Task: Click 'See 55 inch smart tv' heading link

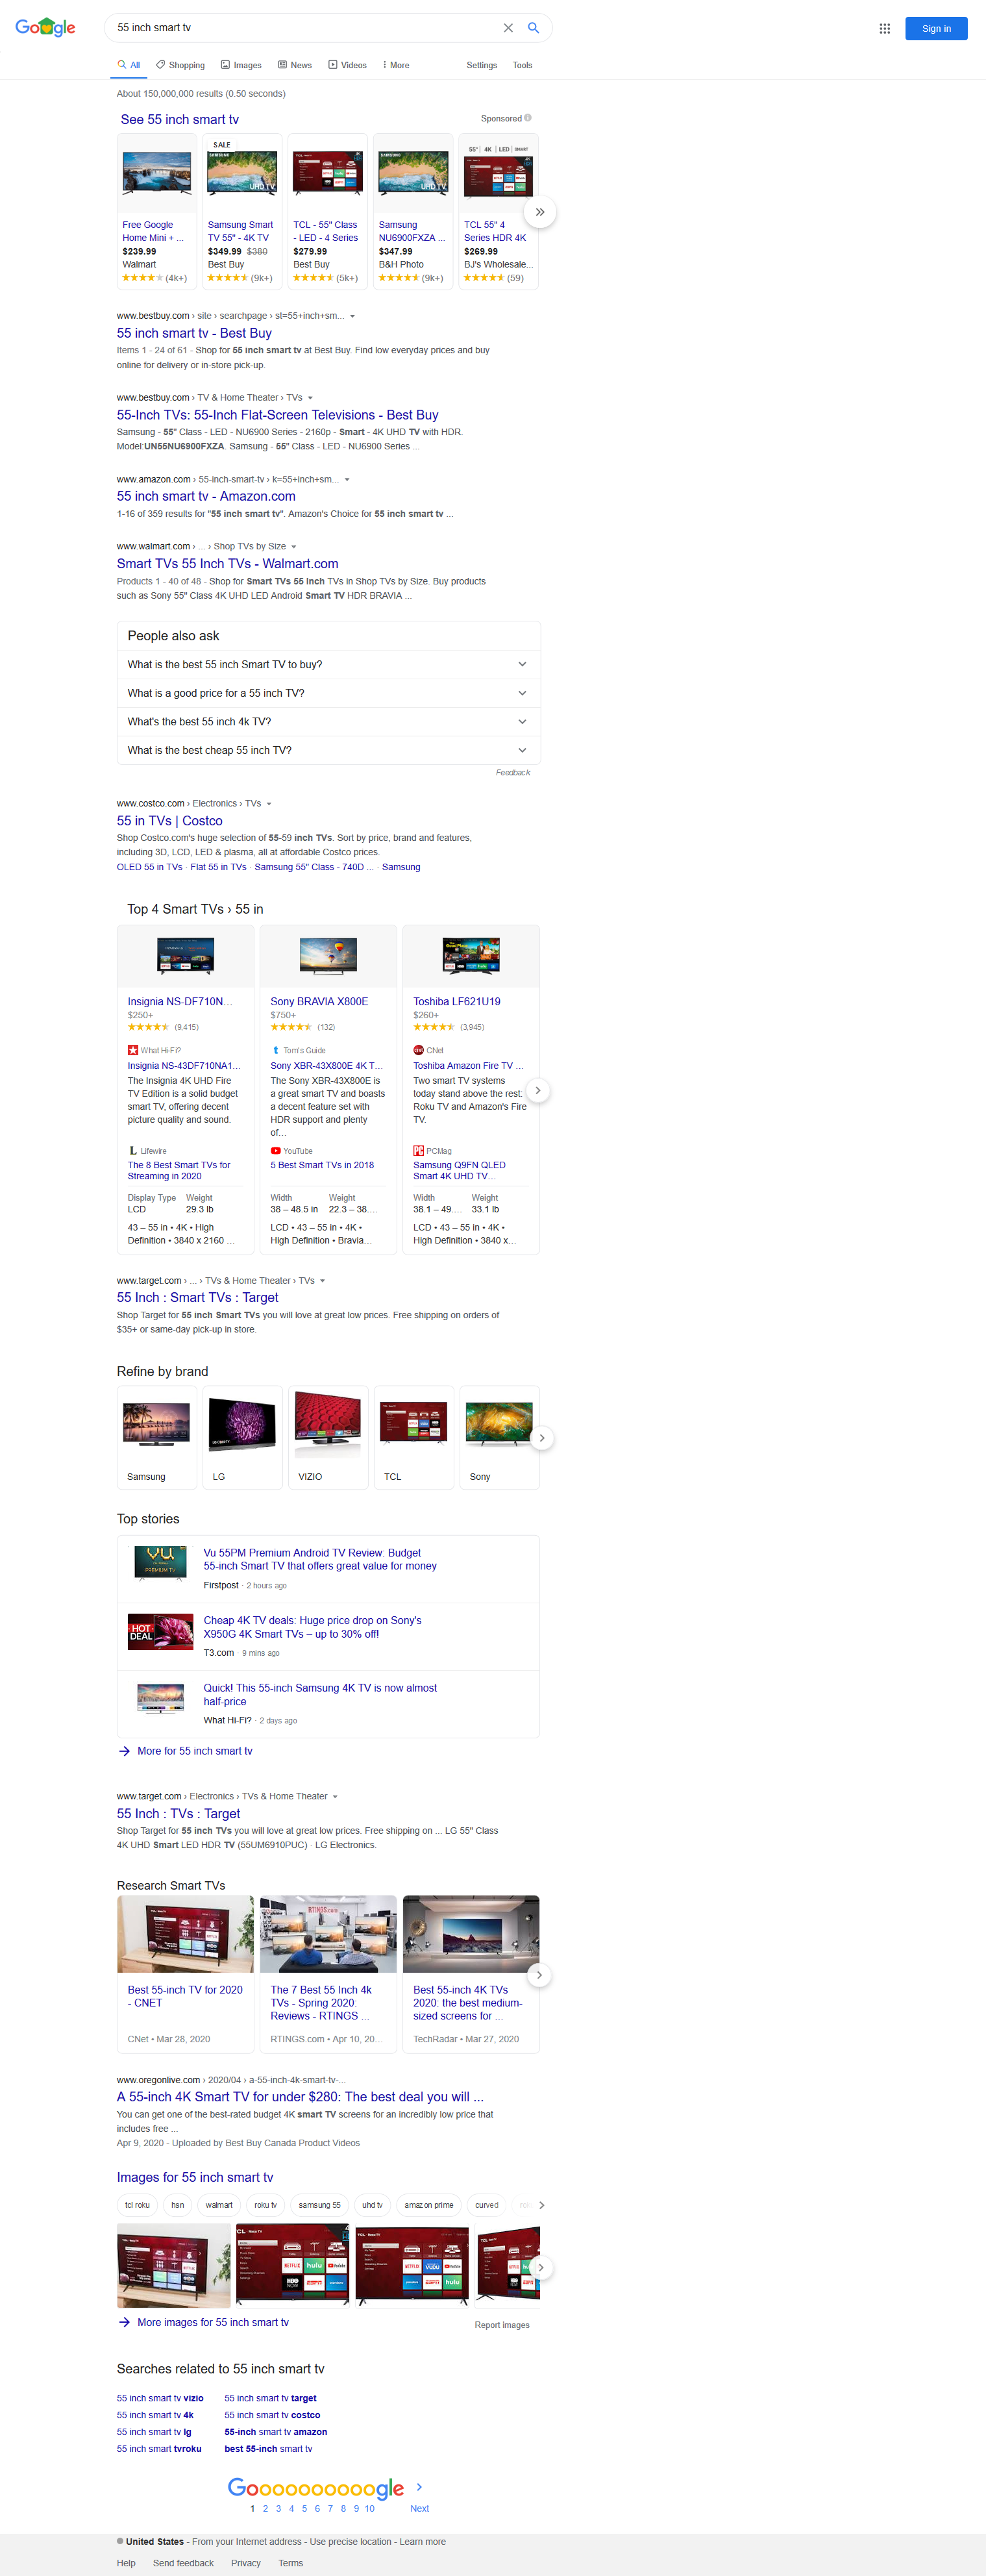Action: point(180,119)
